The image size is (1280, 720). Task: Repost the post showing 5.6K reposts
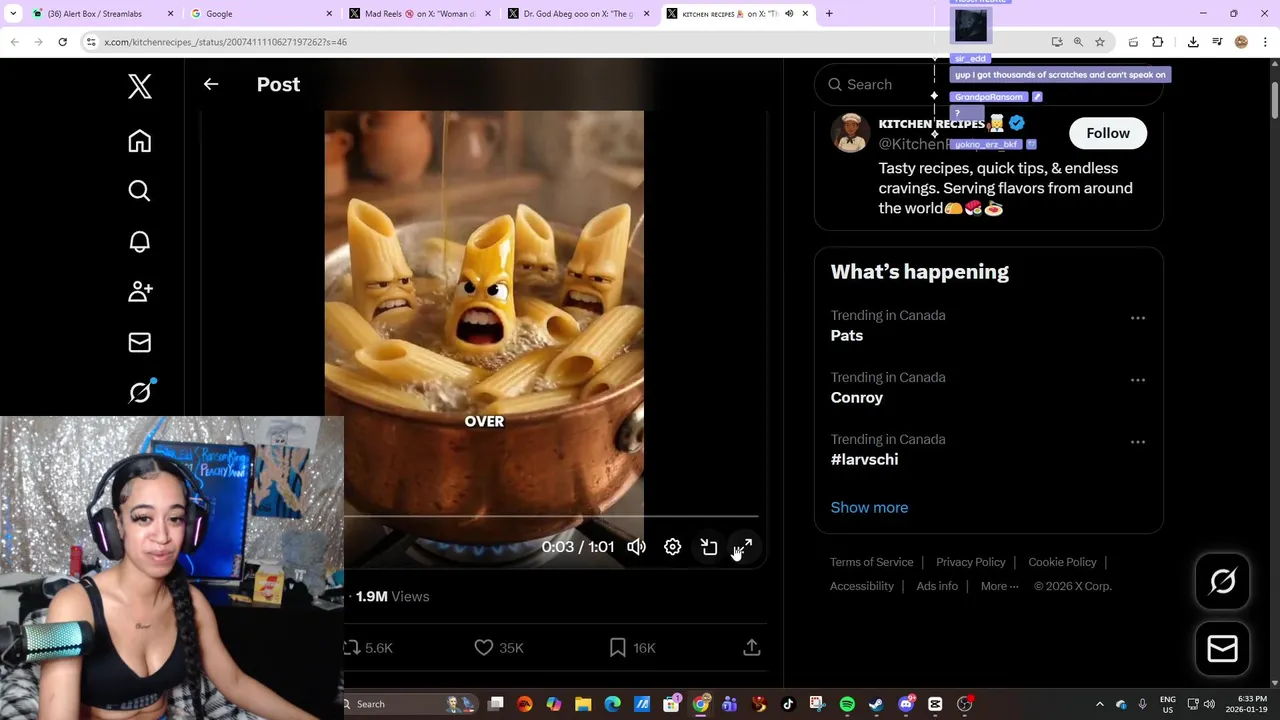tap(368, 648)
